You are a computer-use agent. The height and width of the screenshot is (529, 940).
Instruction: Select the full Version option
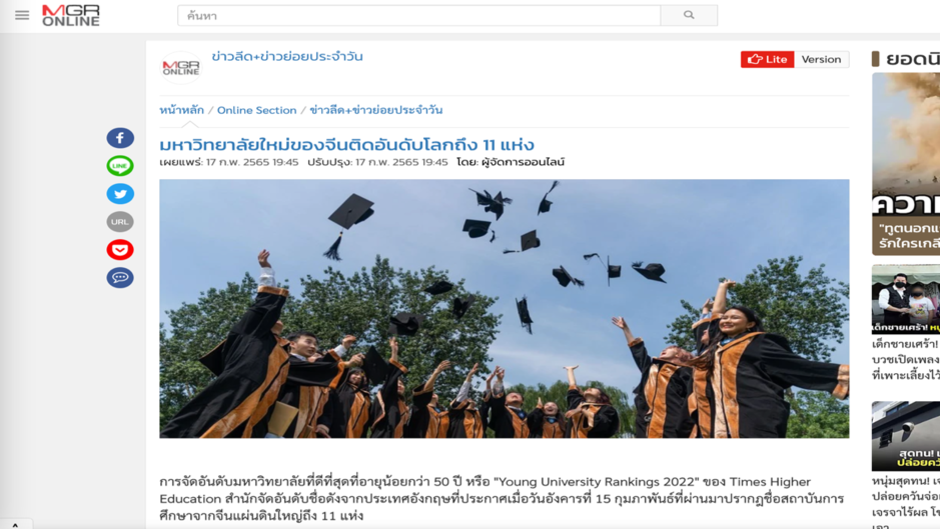[821, 59]
